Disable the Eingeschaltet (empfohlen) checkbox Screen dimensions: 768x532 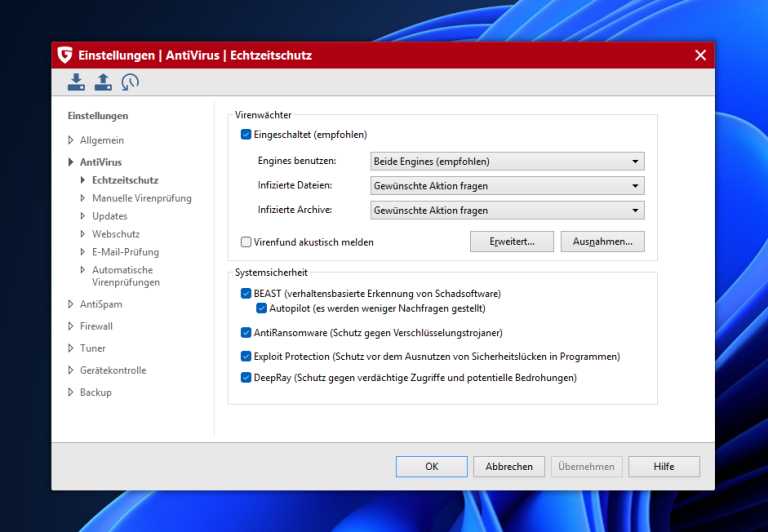[246, 134]
